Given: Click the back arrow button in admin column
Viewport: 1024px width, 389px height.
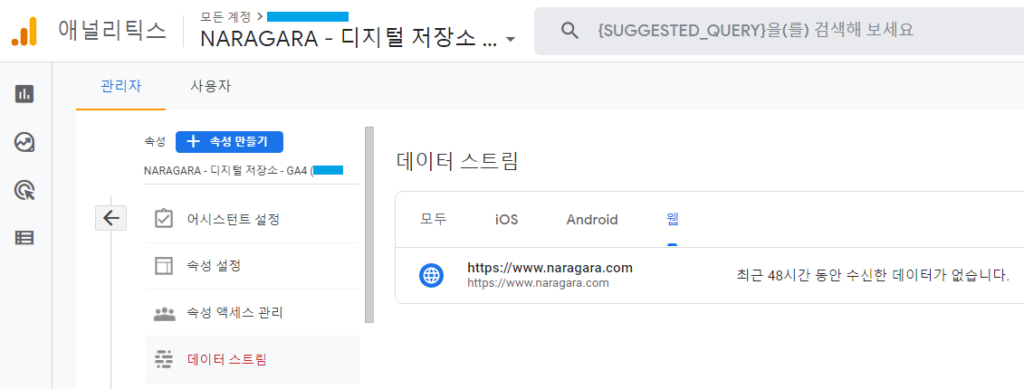Looking at the screenshot, I should click(x=111, y=218).
